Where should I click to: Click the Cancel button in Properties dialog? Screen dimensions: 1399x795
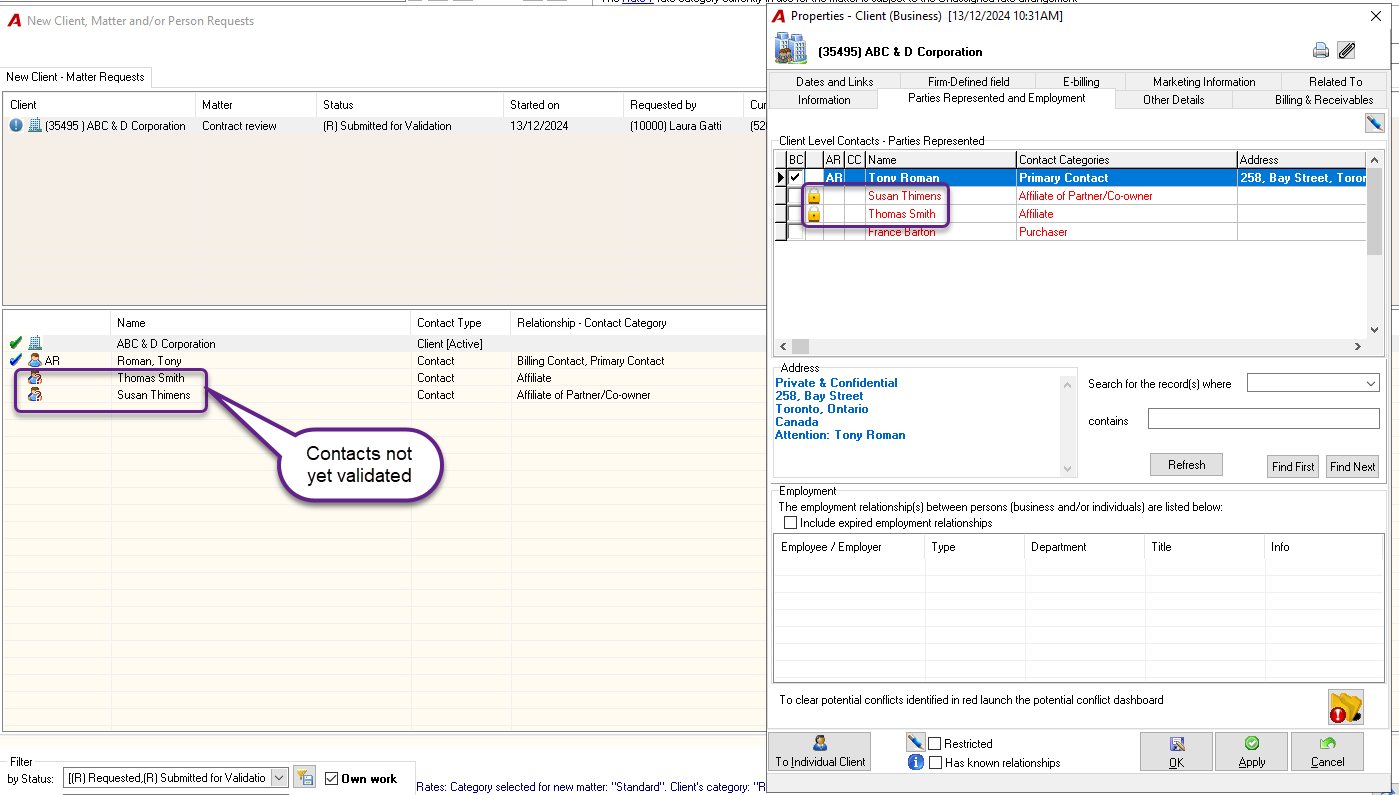click(x=1327, y=751)
